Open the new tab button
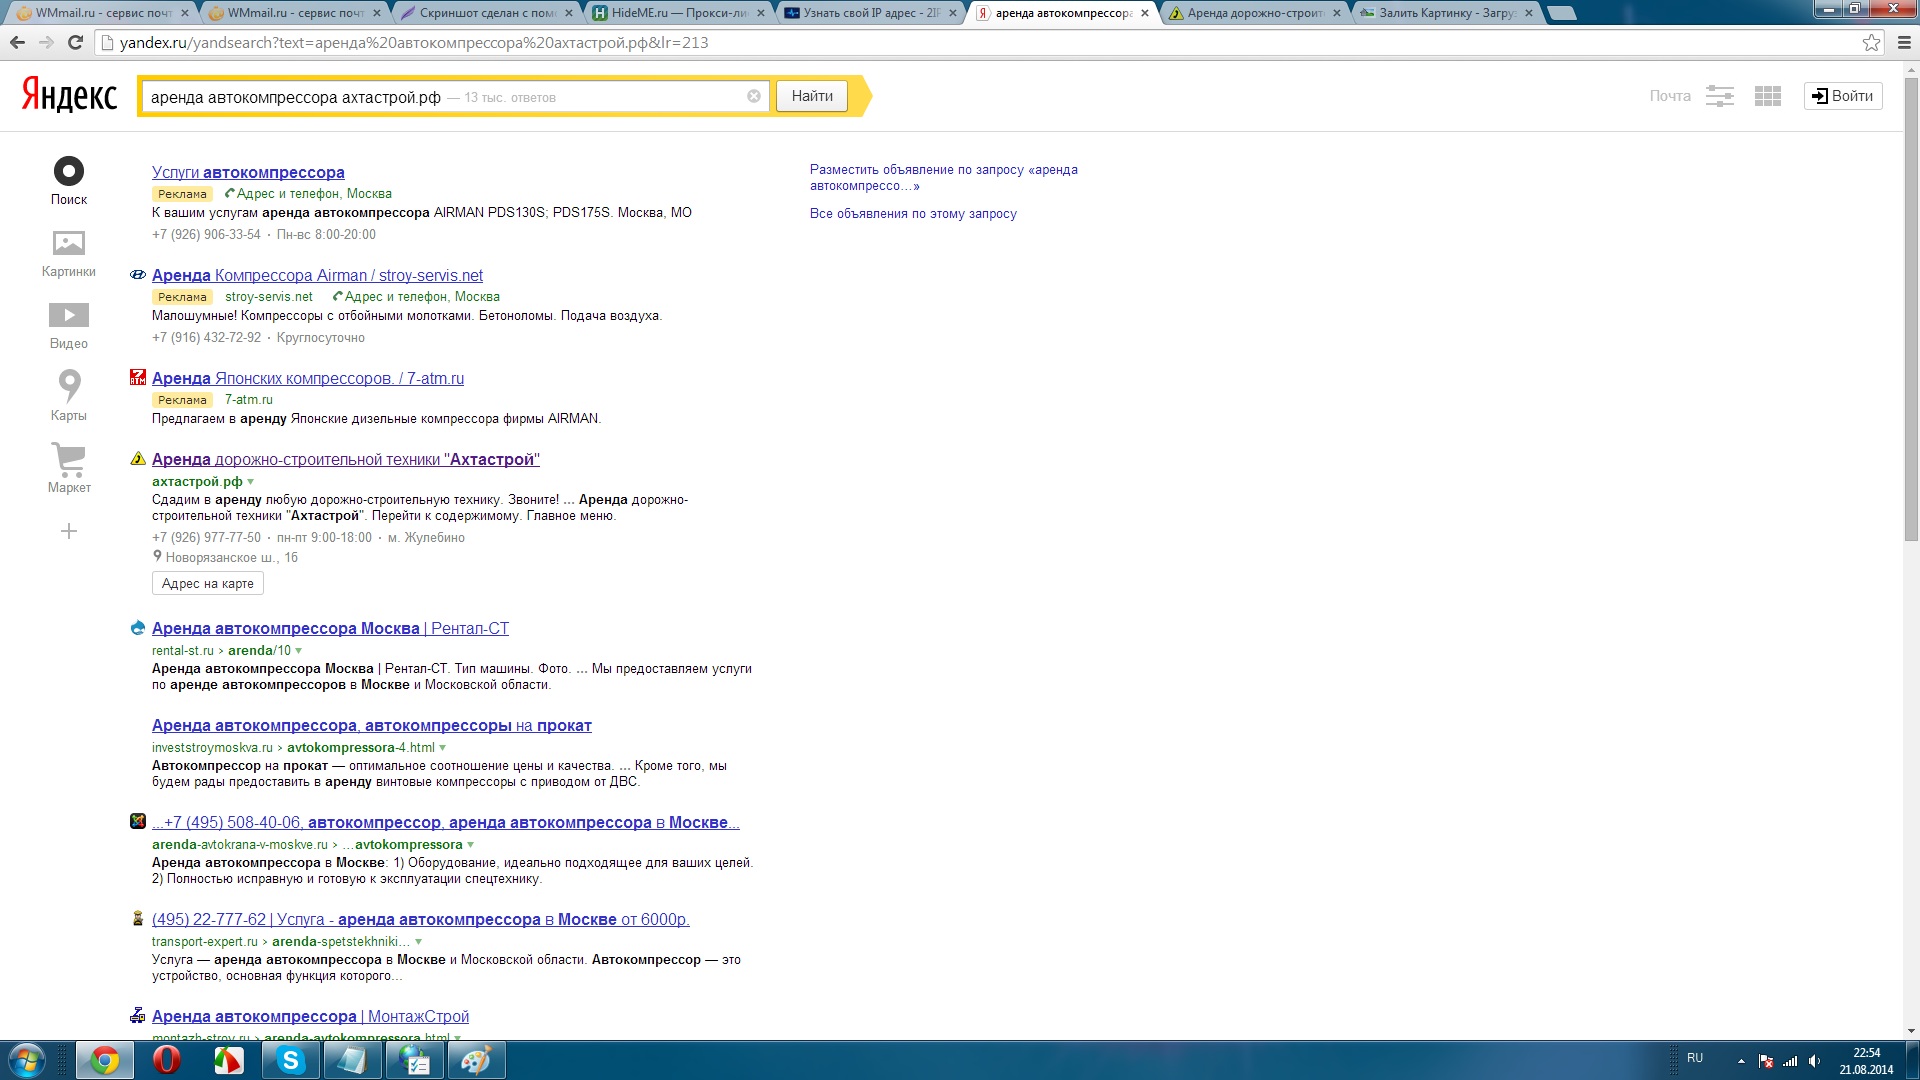Screen dimensions: 1920x1080 1560,13
